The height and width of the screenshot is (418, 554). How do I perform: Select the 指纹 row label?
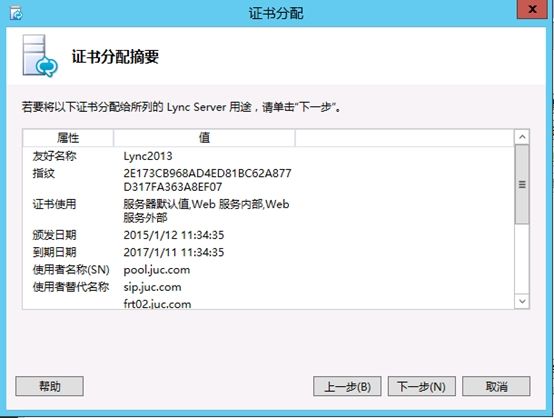(44, 173)
